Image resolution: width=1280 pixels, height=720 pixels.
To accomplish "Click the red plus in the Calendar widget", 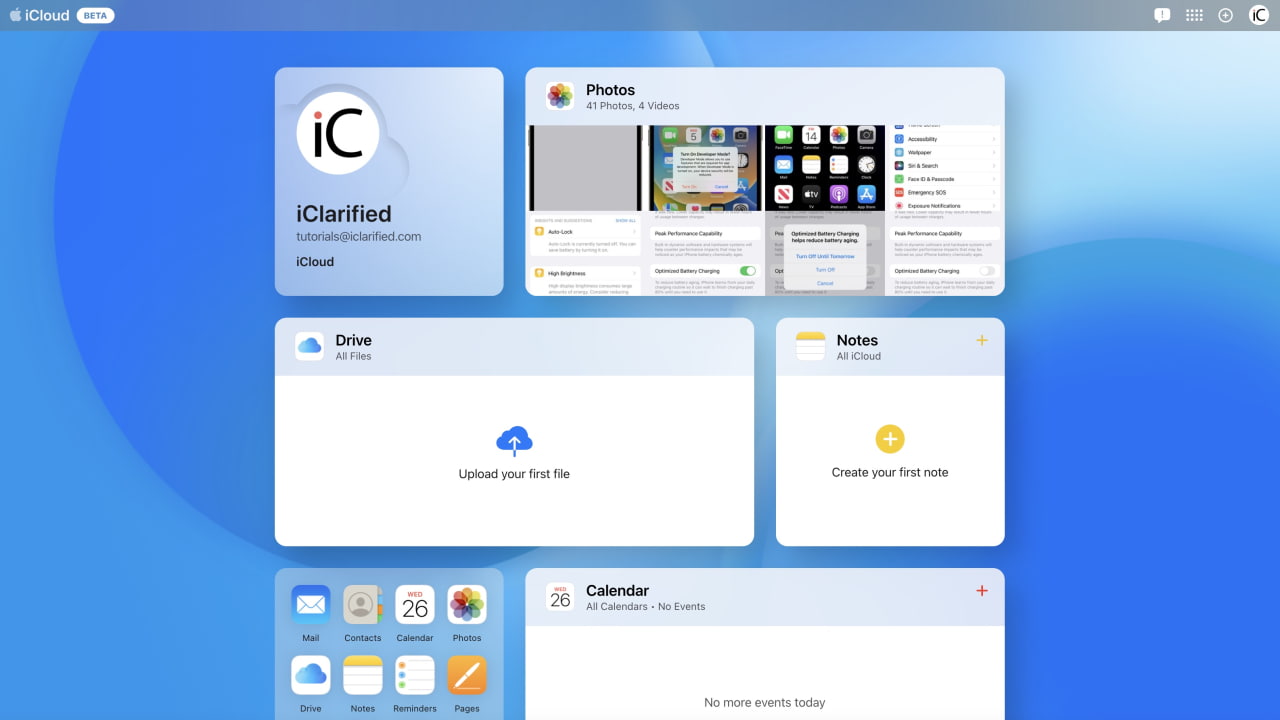I will (981, 590).
